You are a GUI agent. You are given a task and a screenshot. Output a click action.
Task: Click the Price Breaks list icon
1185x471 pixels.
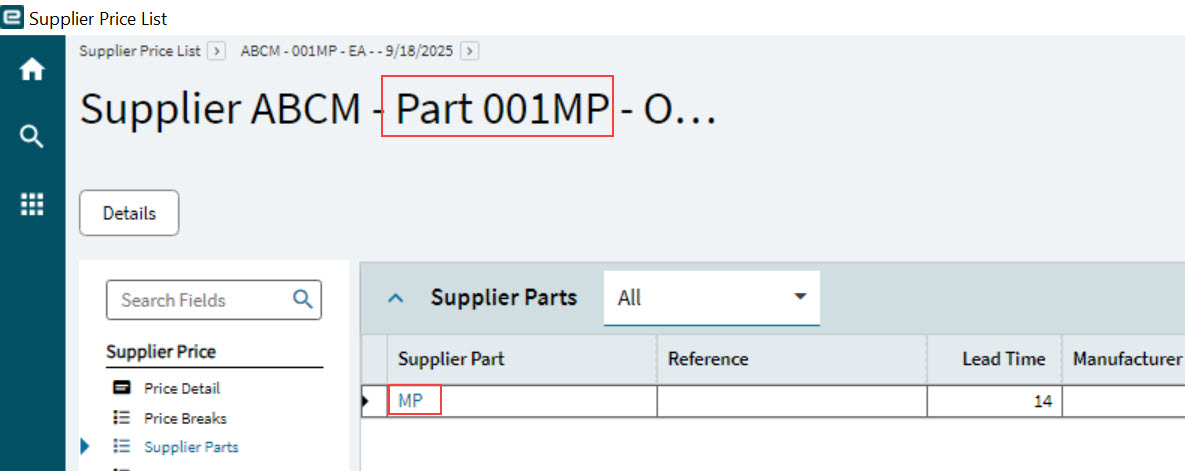click(122, 418)
